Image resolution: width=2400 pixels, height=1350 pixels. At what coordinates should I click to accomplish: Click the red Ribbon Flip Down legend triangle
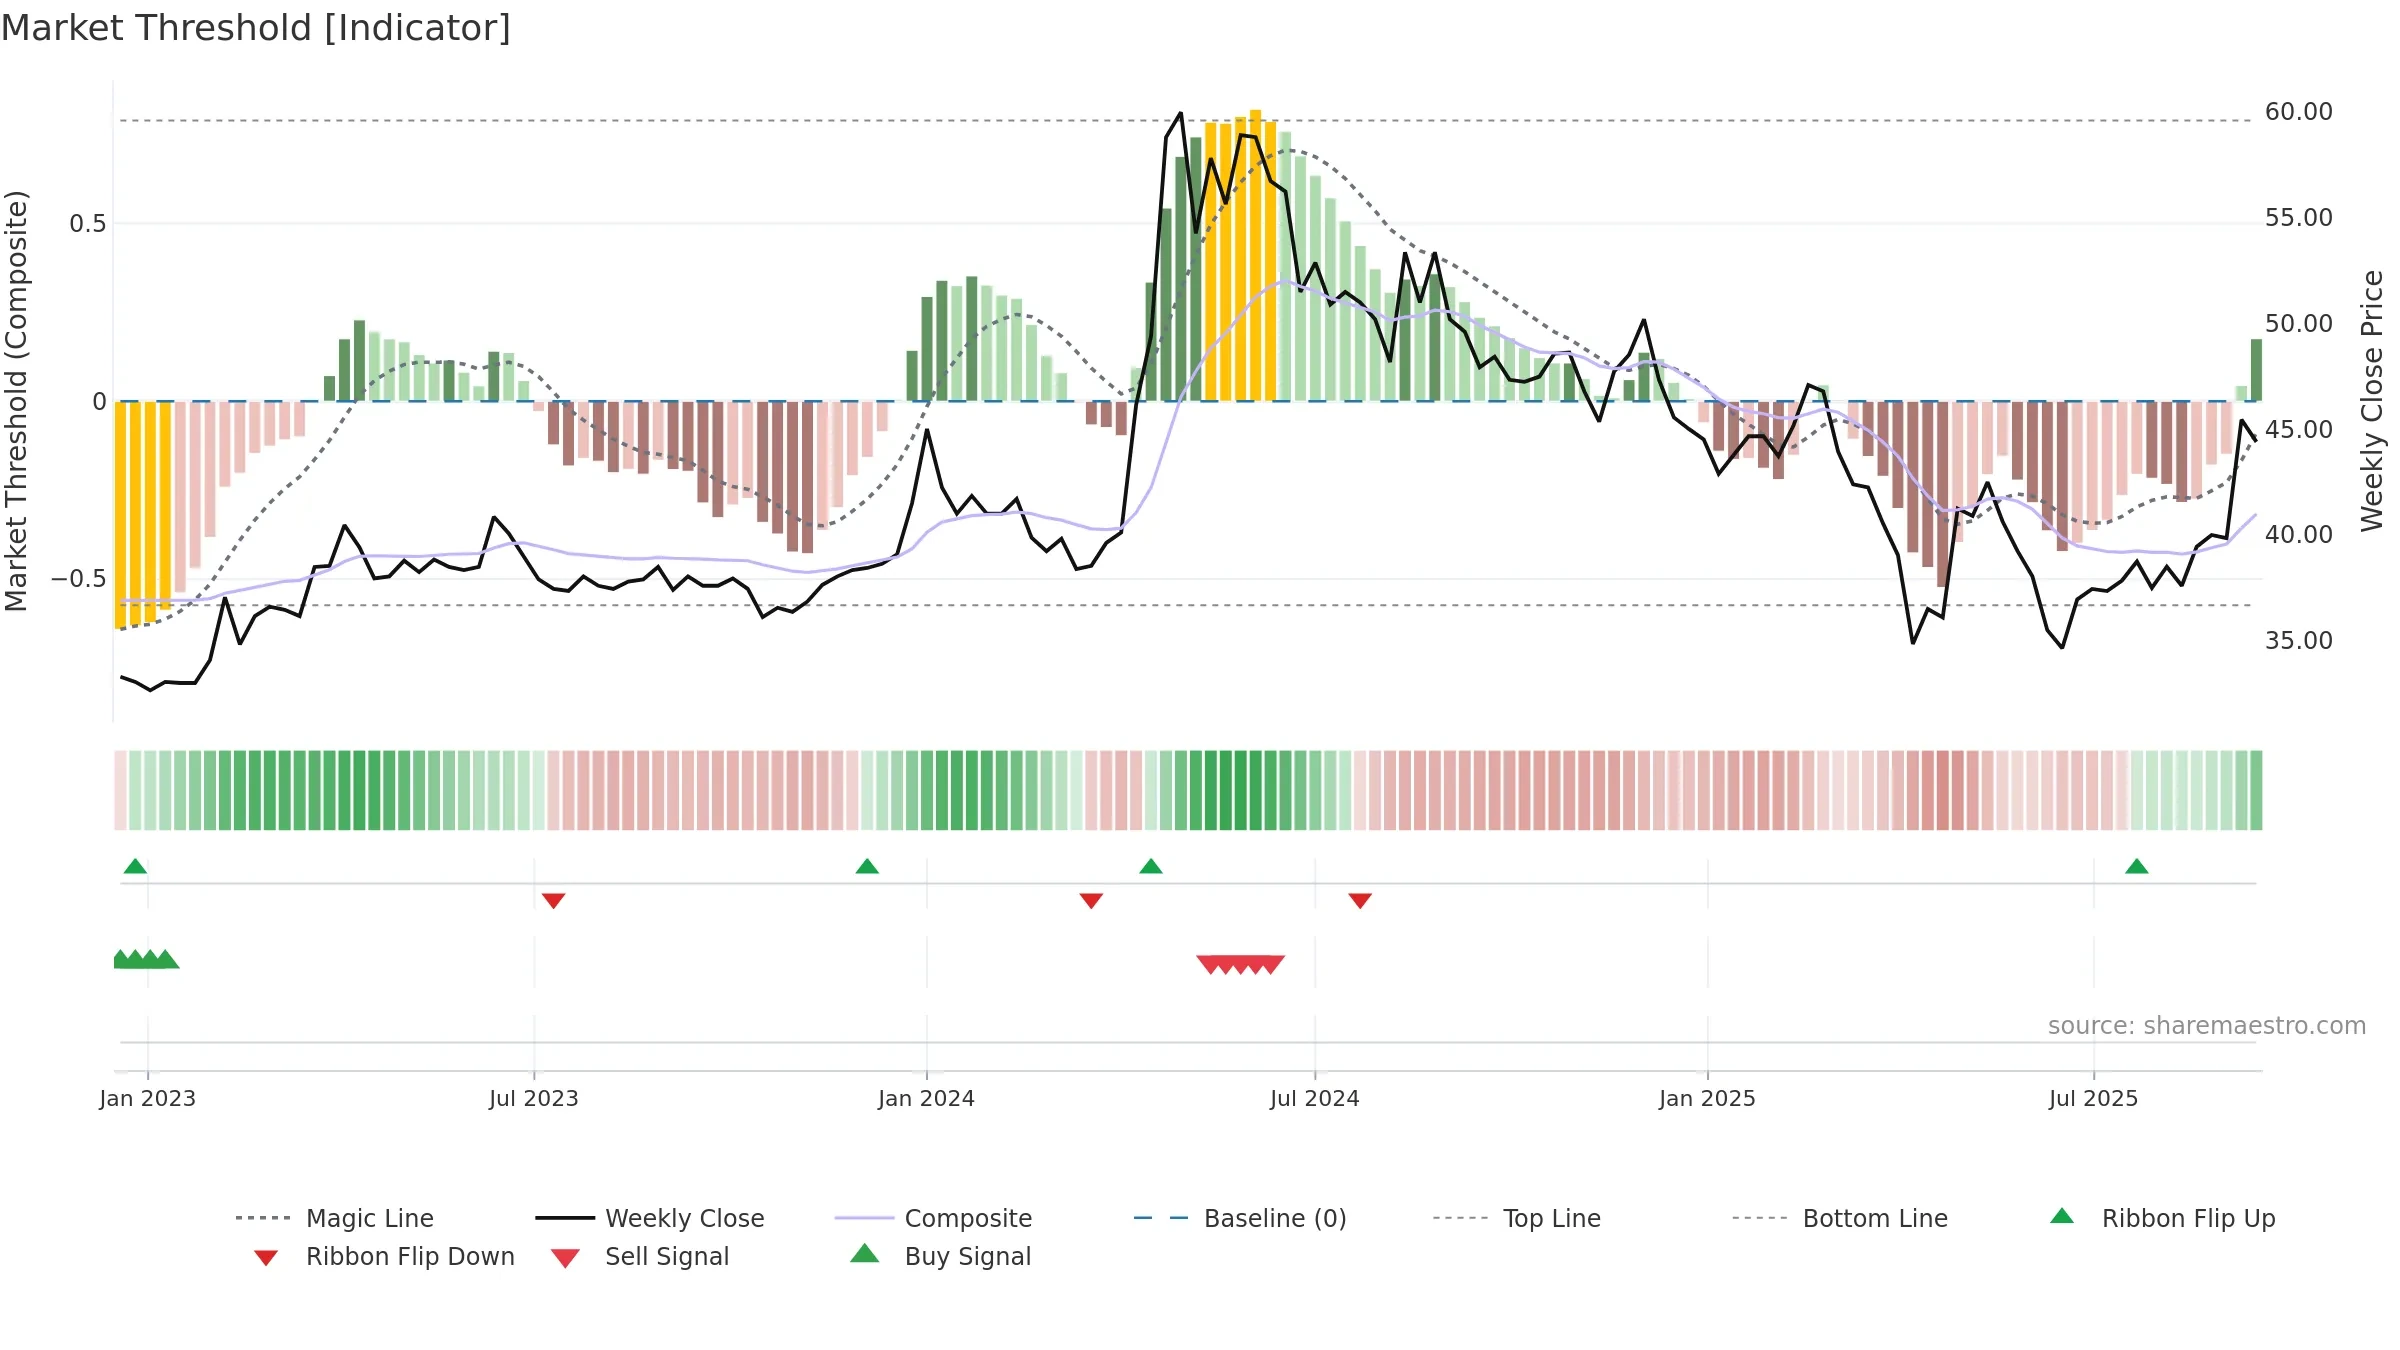tap(266, 1258)
